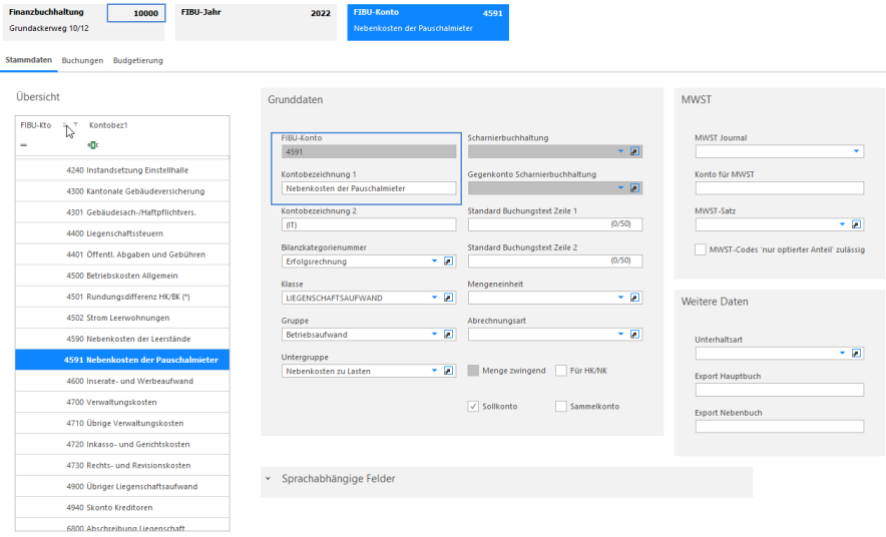The image size is (886, 537).
Task: Enable the Sammelkonto checkbox
Action: click(561, 406)
